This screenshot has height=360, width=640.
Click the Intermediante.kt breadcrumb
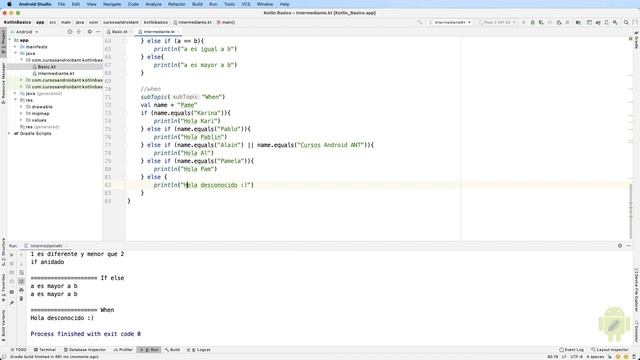192,22
